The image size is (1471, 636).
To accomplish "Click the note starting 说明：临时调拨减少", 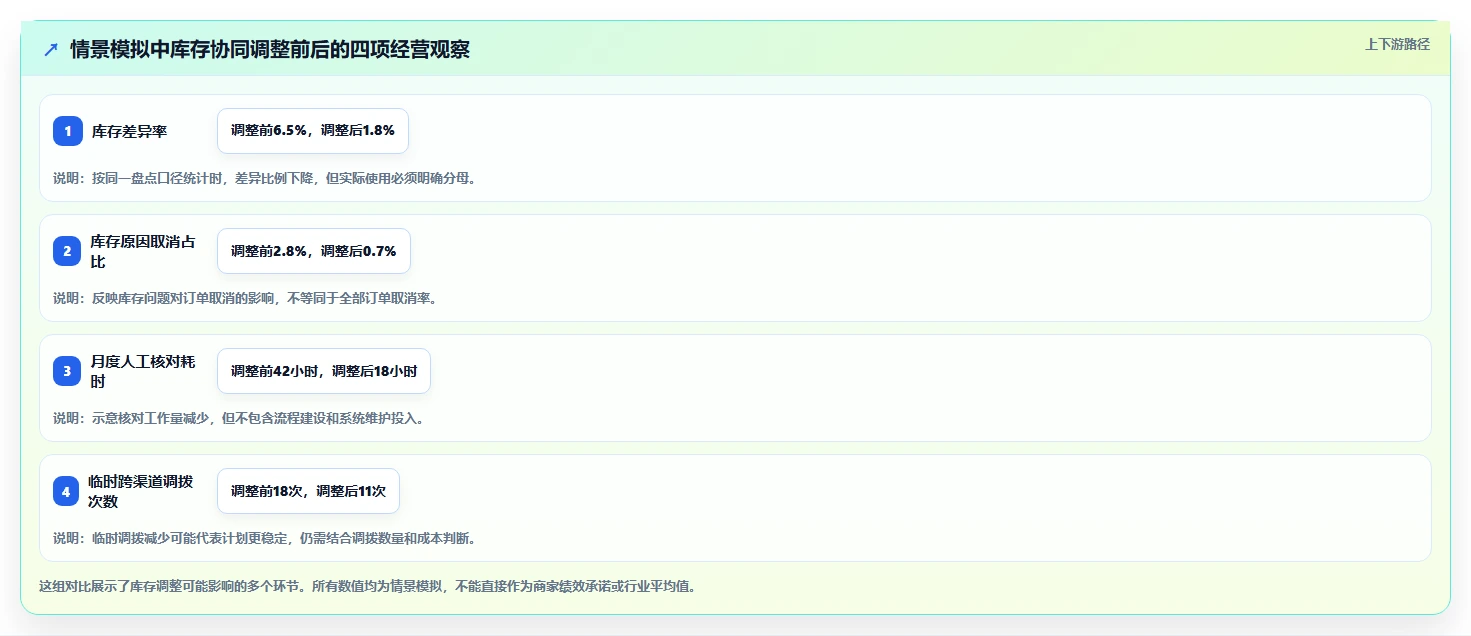I will tap(264, 538).
